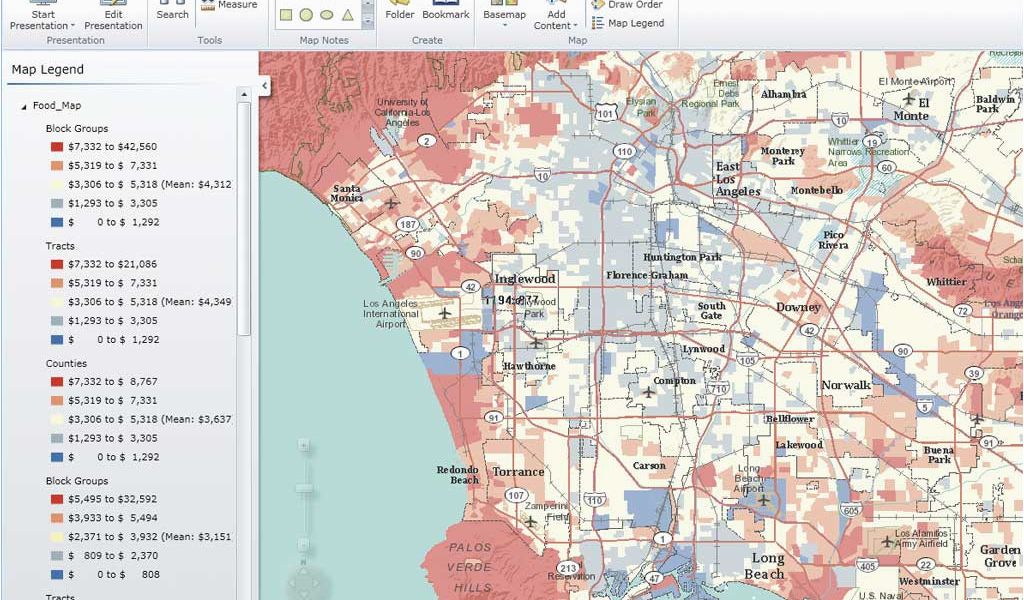Collapse the Map Legend side panel

click(x=264, y=86)
